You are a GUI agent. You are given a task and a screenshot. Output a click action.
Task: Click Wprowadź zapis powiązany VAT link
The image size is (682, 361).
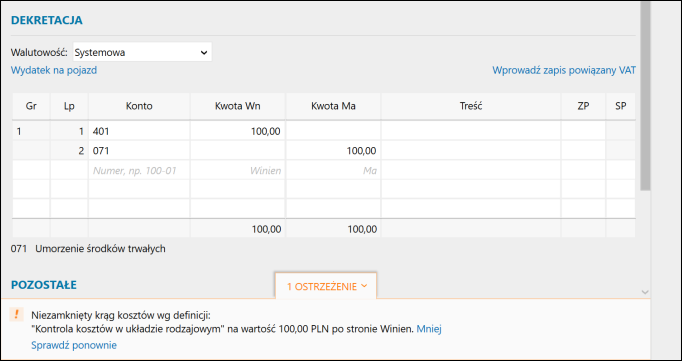pyautogui.click(x=564, y=70)
